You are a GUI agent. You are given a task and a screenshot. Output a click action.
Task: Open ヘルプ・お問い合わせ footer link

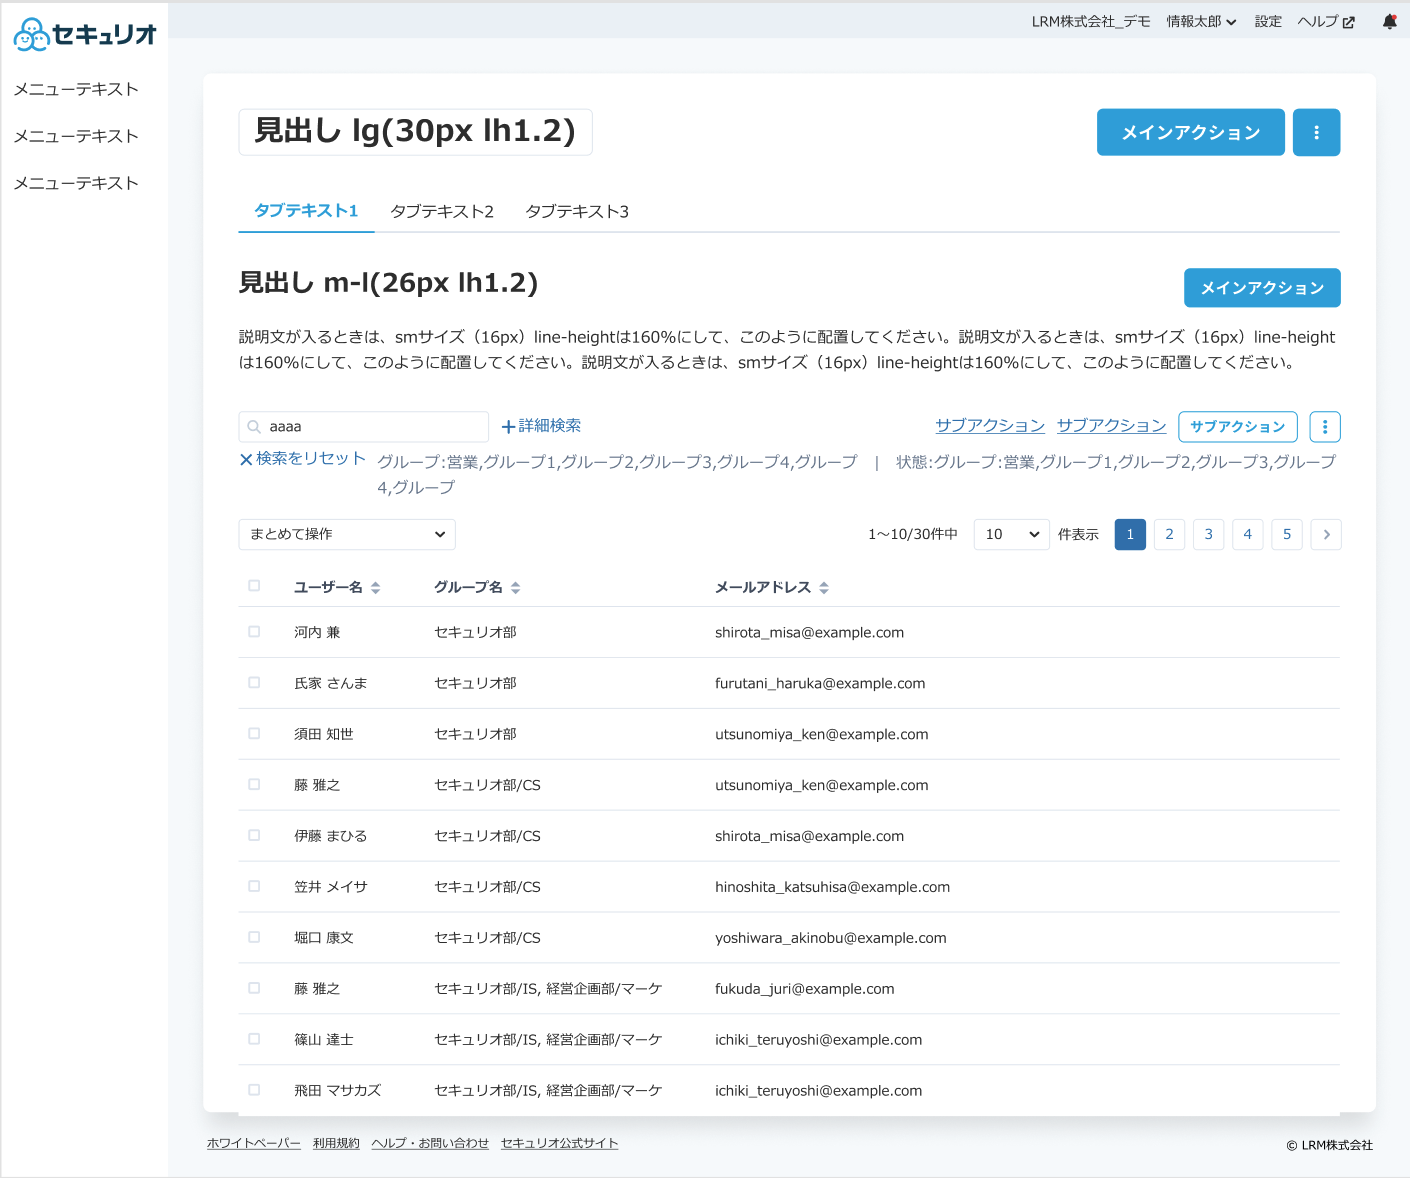click(x=430, y=1144)
